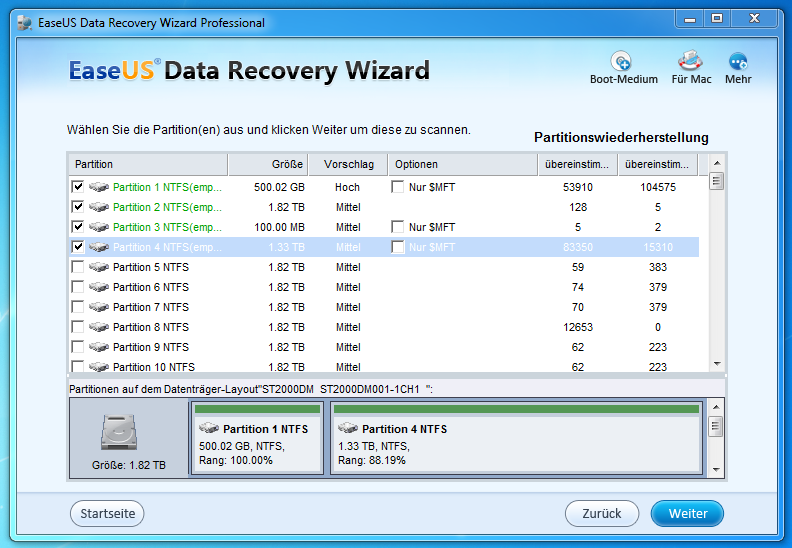The width and height of the screenshot is (792, 548).
Task: Click disk layout scrollbar up arrow
Action: (716, 407)
